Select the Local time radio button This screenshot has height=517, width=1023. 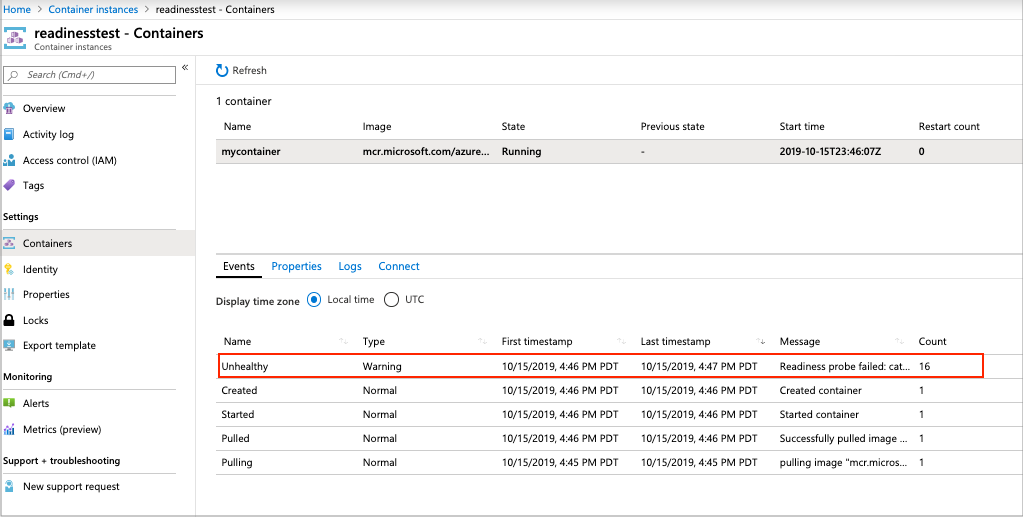click(314, 300)
